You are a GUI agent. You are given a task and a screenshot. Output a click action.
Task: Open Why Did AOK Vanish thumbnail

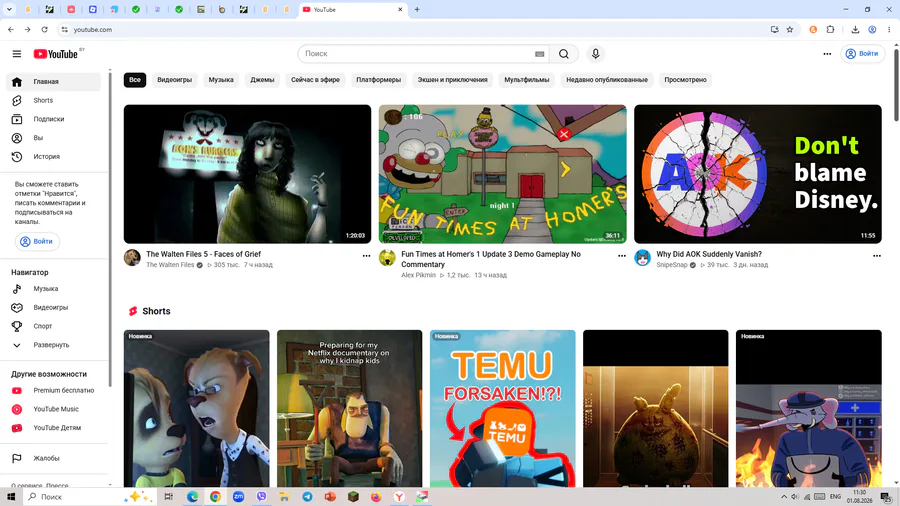click(758, 174)
